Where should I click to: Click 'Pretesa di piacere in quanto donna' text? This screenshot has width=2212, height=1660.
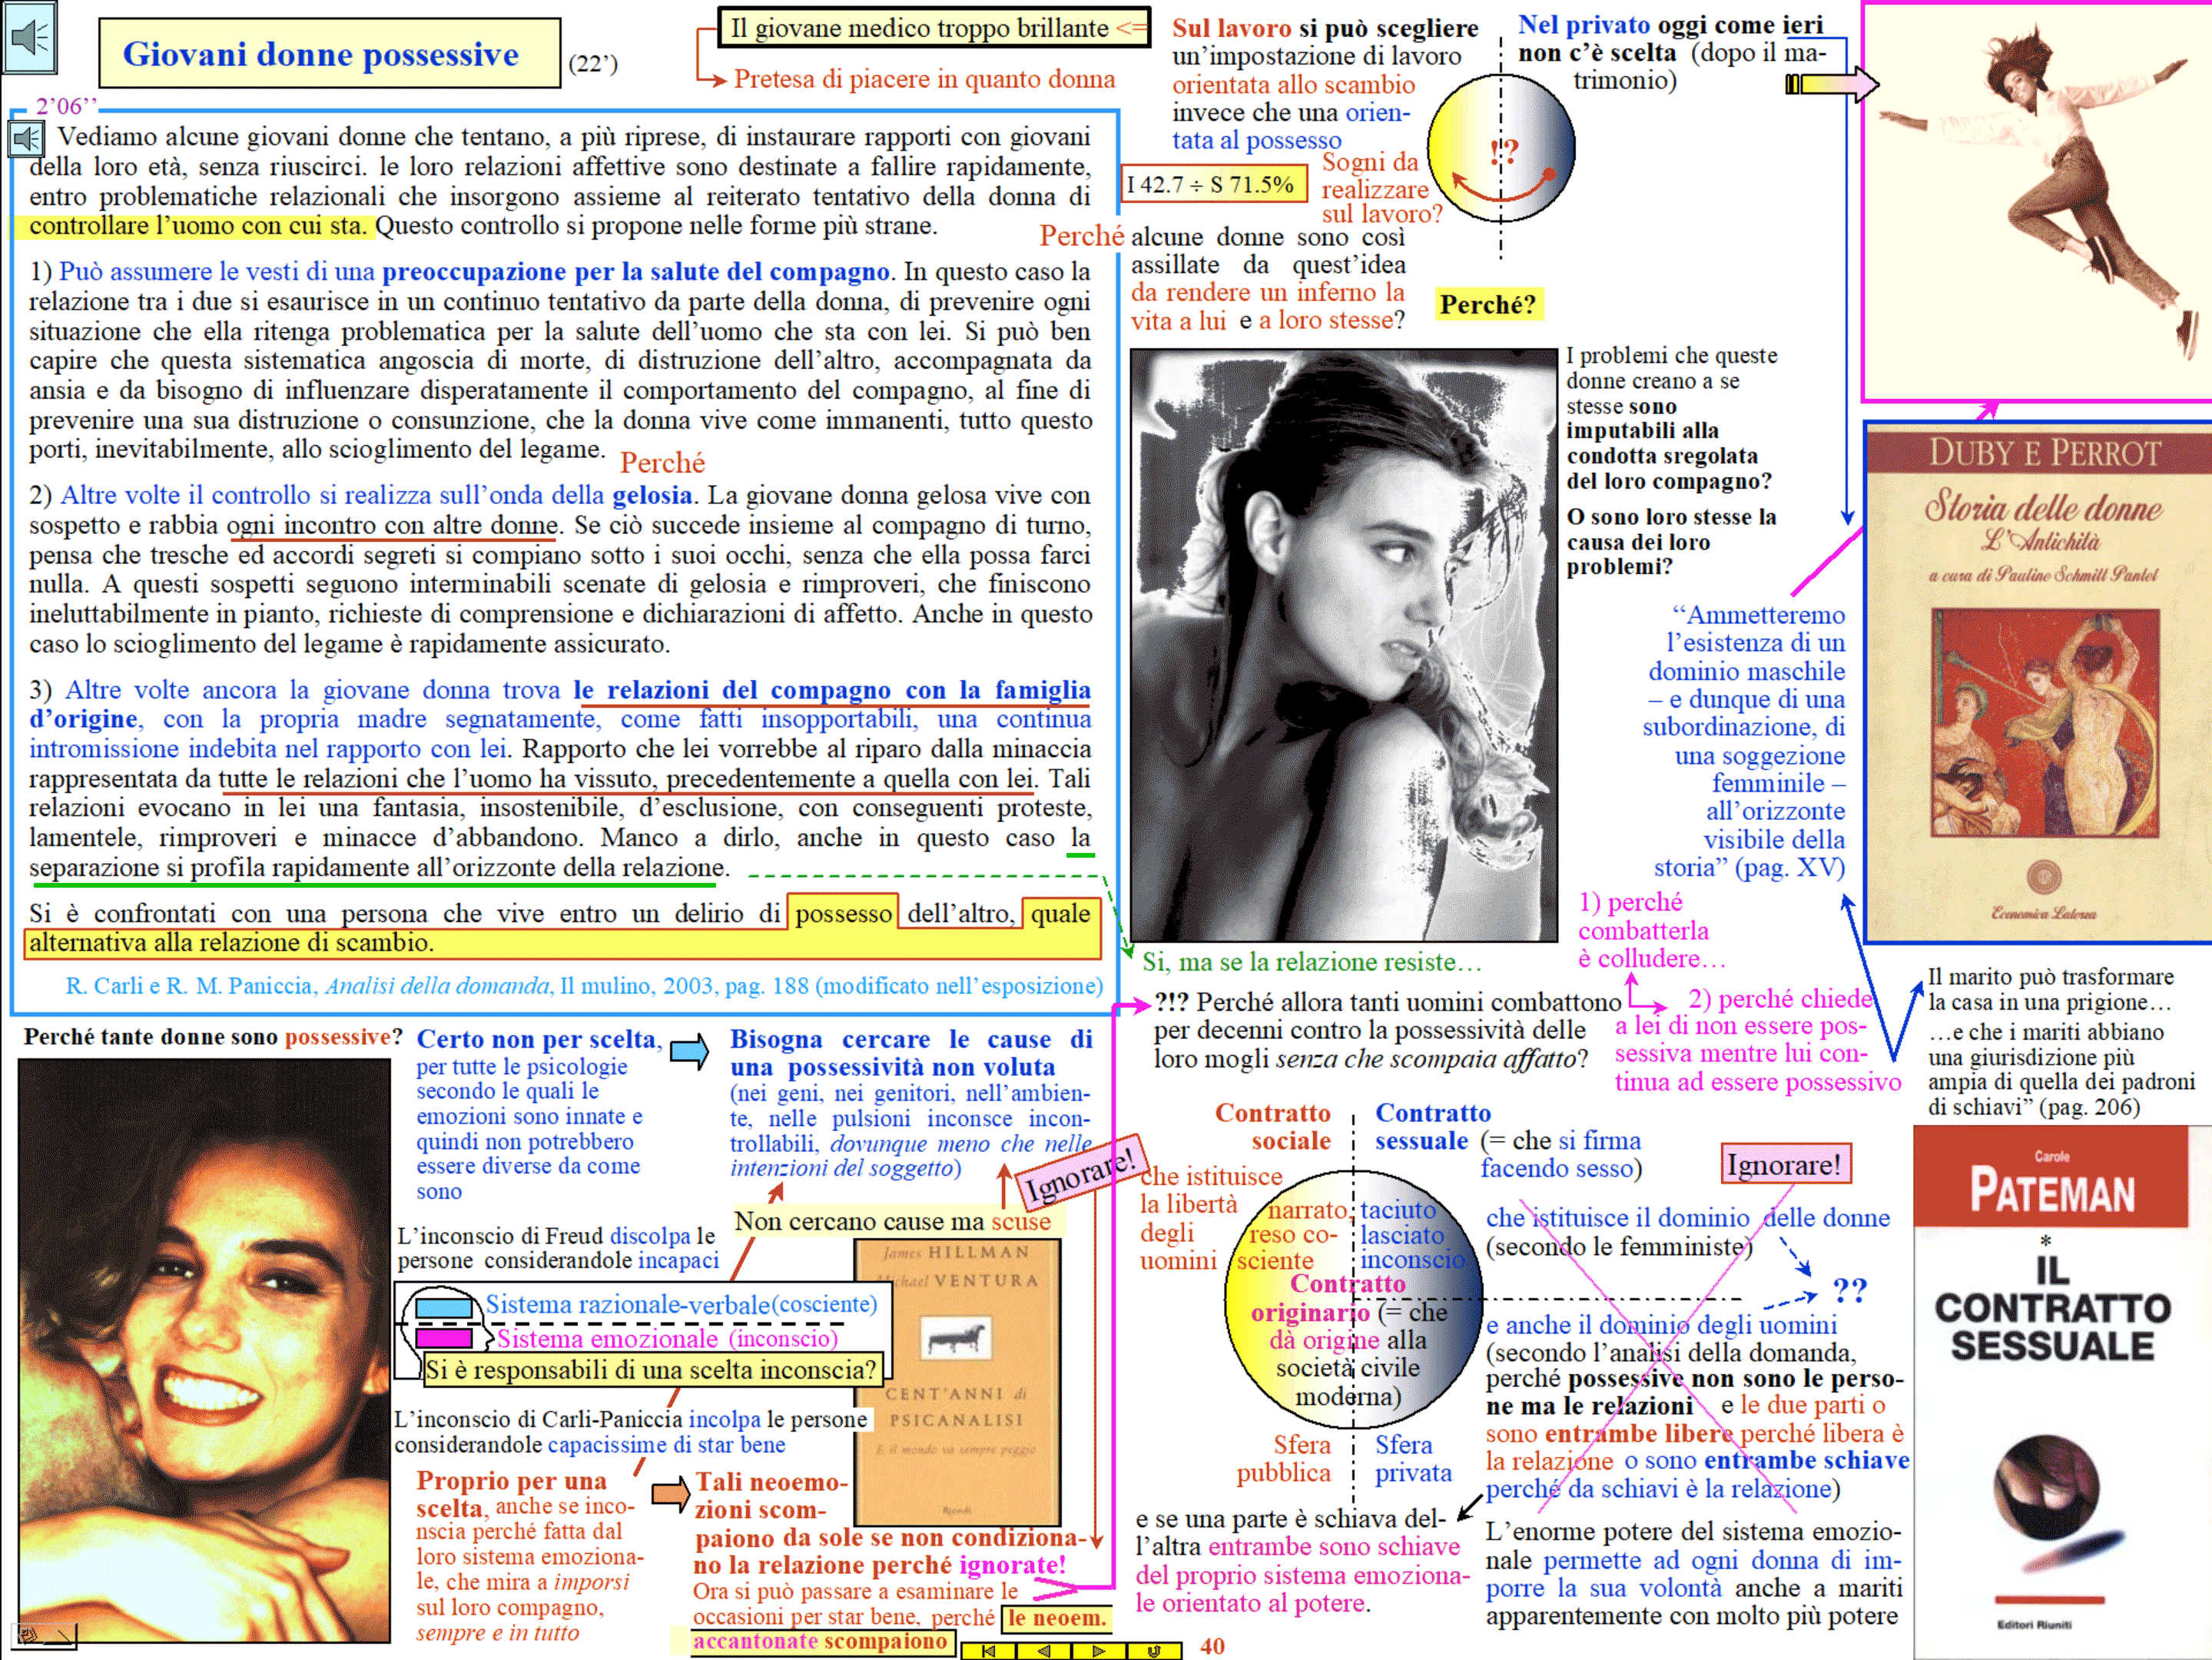[924, 79]
